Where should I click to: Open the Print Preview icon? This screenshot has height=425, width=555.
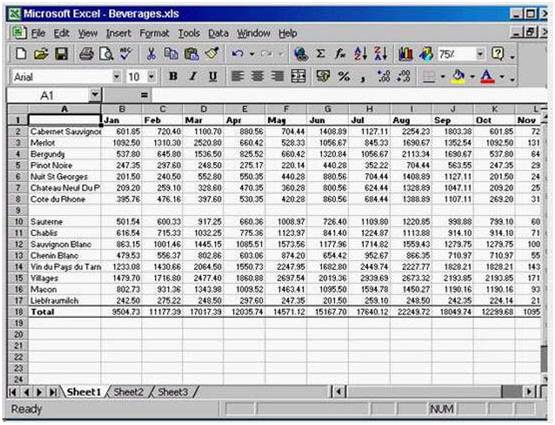pos(106,54)
